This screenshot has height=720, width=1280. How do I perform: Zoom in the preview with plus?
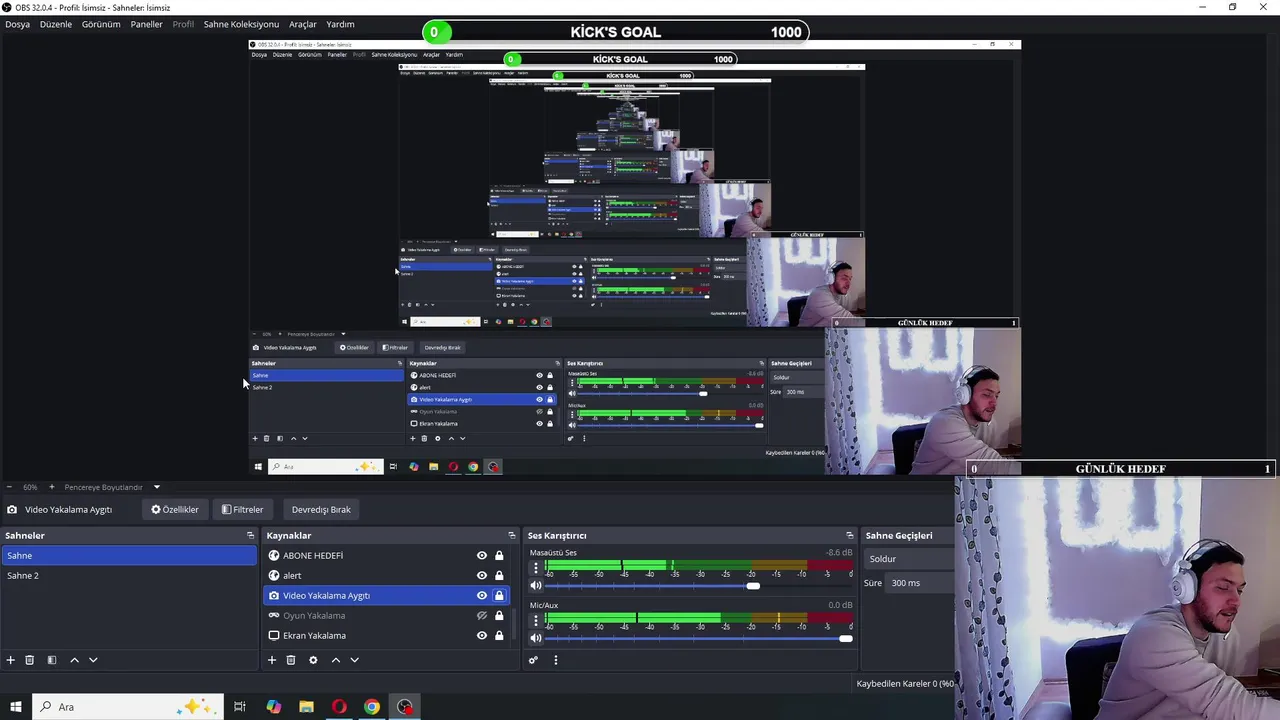coord(52,487)
